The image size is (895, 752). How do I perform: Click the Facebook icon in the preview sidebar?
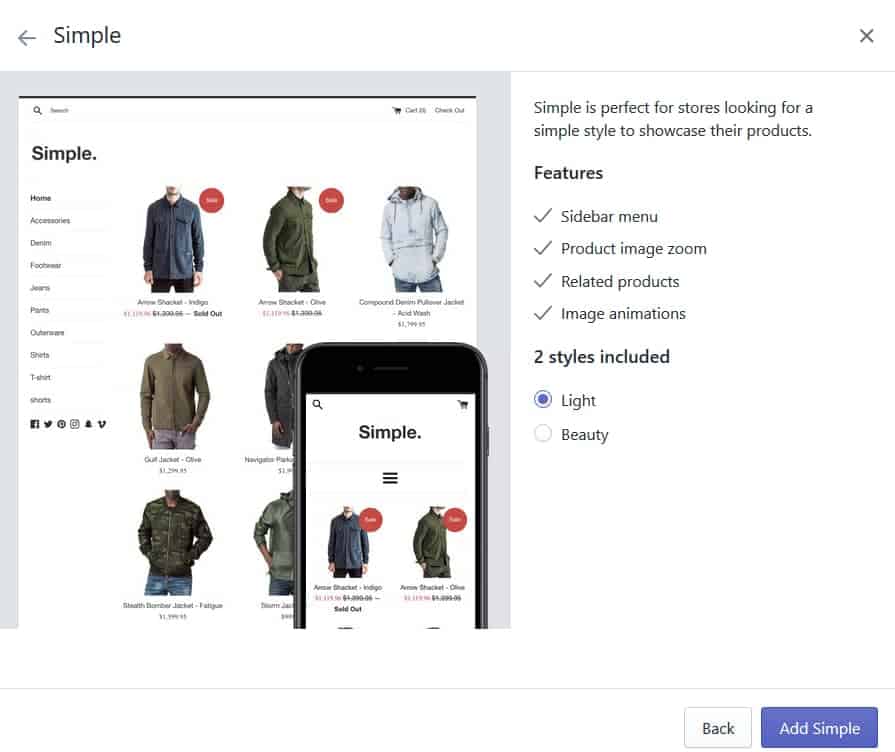(35, 424)
